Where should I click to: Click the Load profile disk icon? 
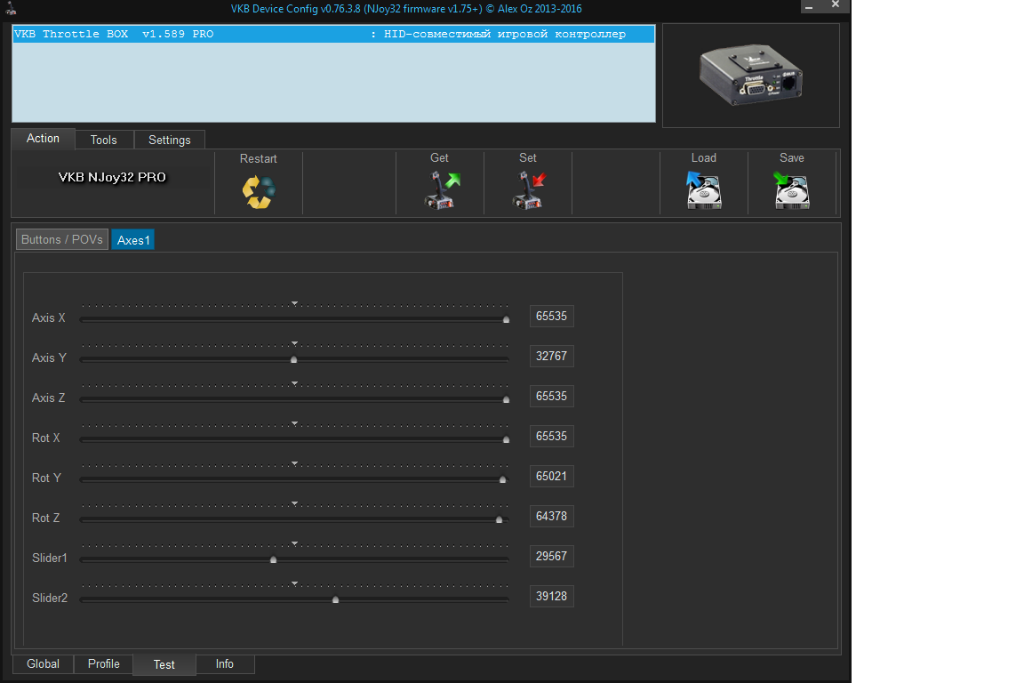(x=703, y=190)
